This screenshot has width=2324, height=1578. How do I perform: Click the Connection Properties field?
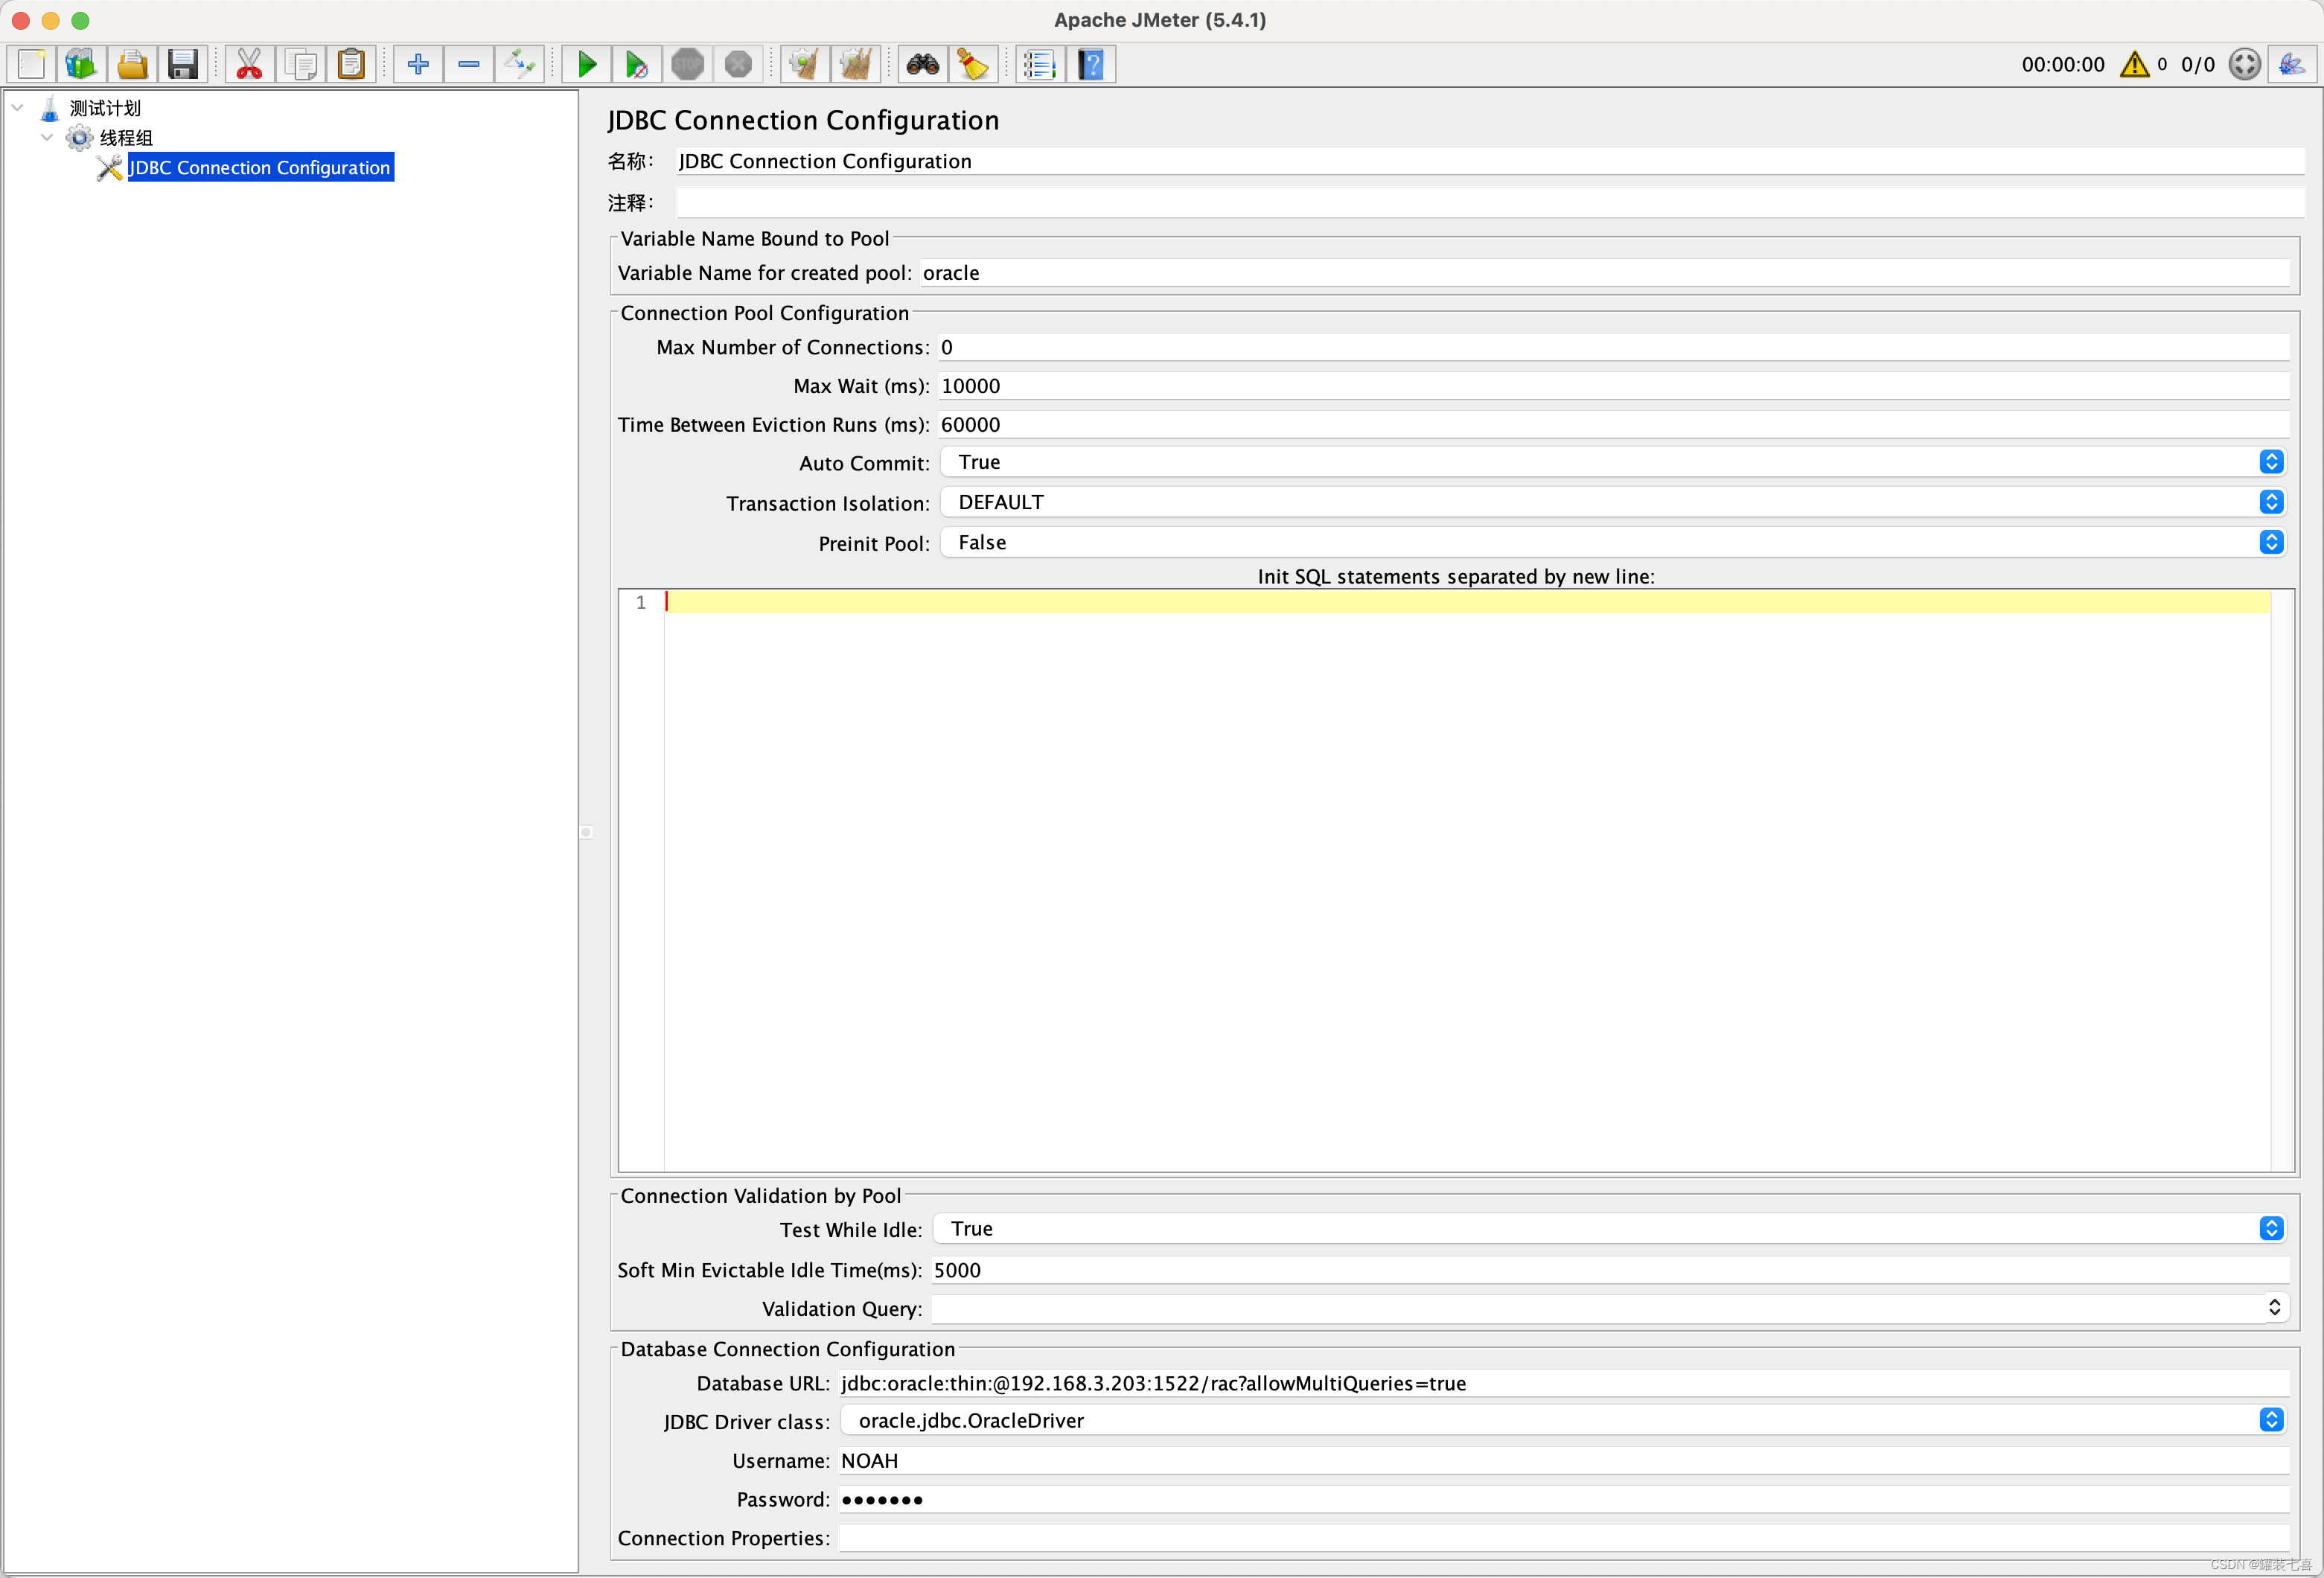(x=1564, y=1539)
